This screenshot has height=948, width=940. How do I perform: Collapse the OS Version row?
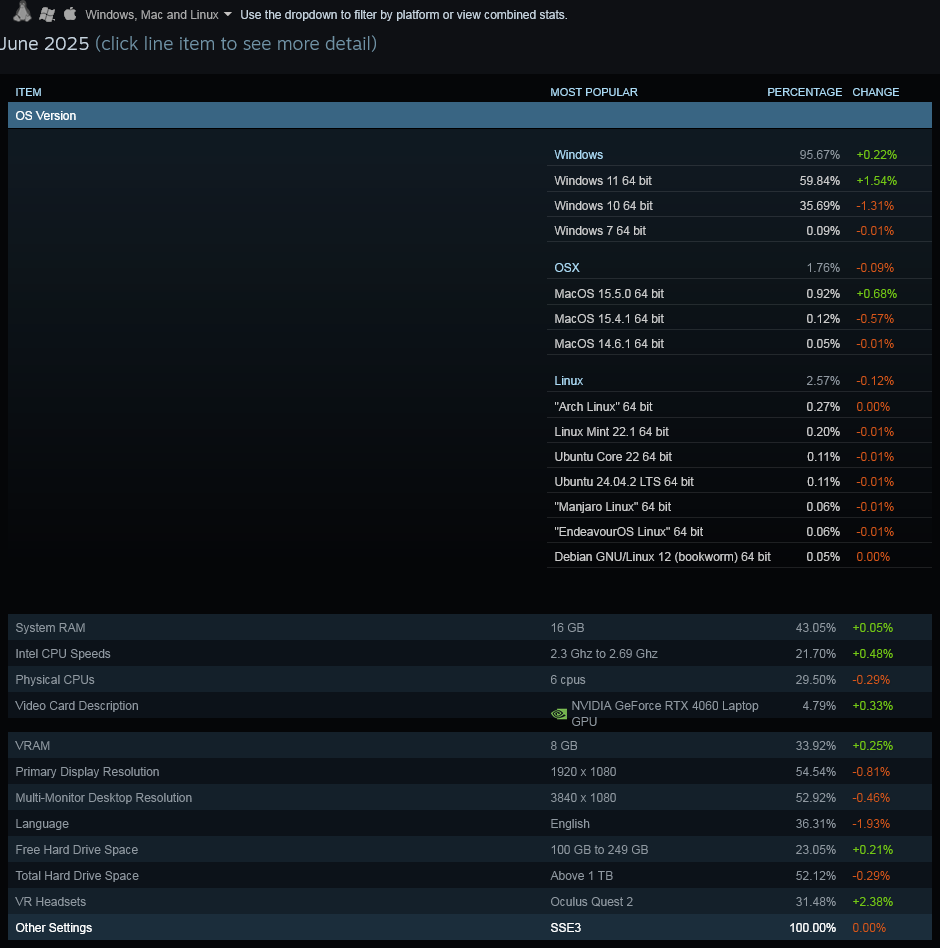point(470,115)
